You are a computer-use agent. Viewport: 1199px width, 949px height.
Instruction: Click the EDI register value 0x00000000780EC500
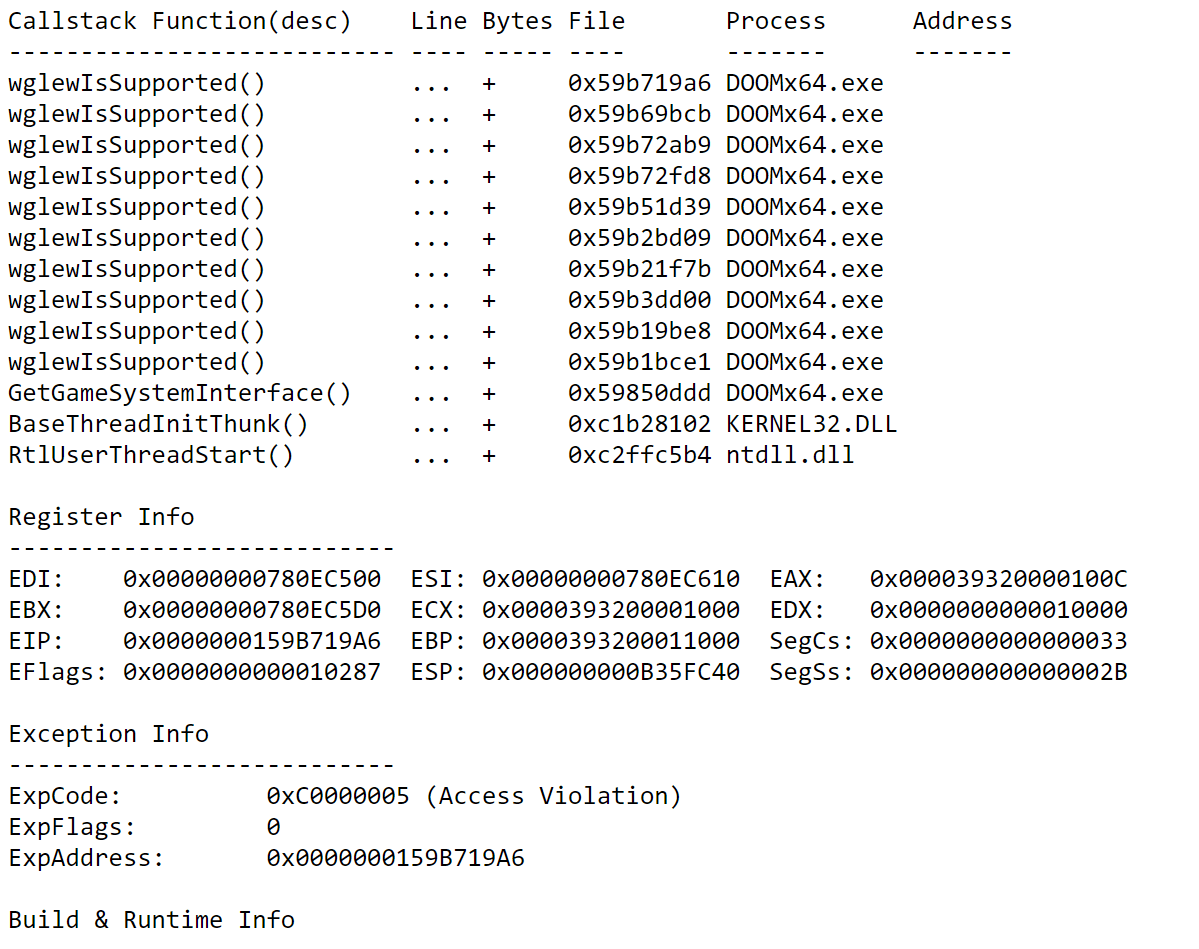(252, 579)
